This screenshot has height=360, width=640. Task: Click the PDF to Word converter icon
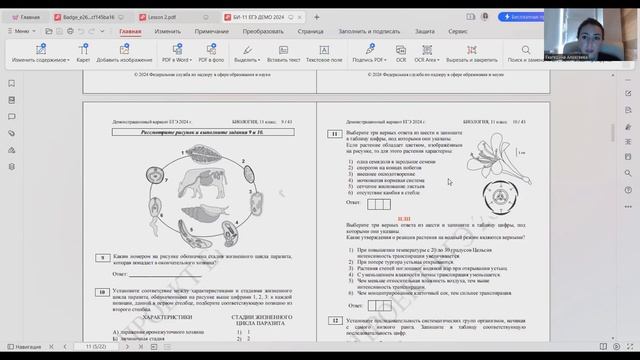177,49
